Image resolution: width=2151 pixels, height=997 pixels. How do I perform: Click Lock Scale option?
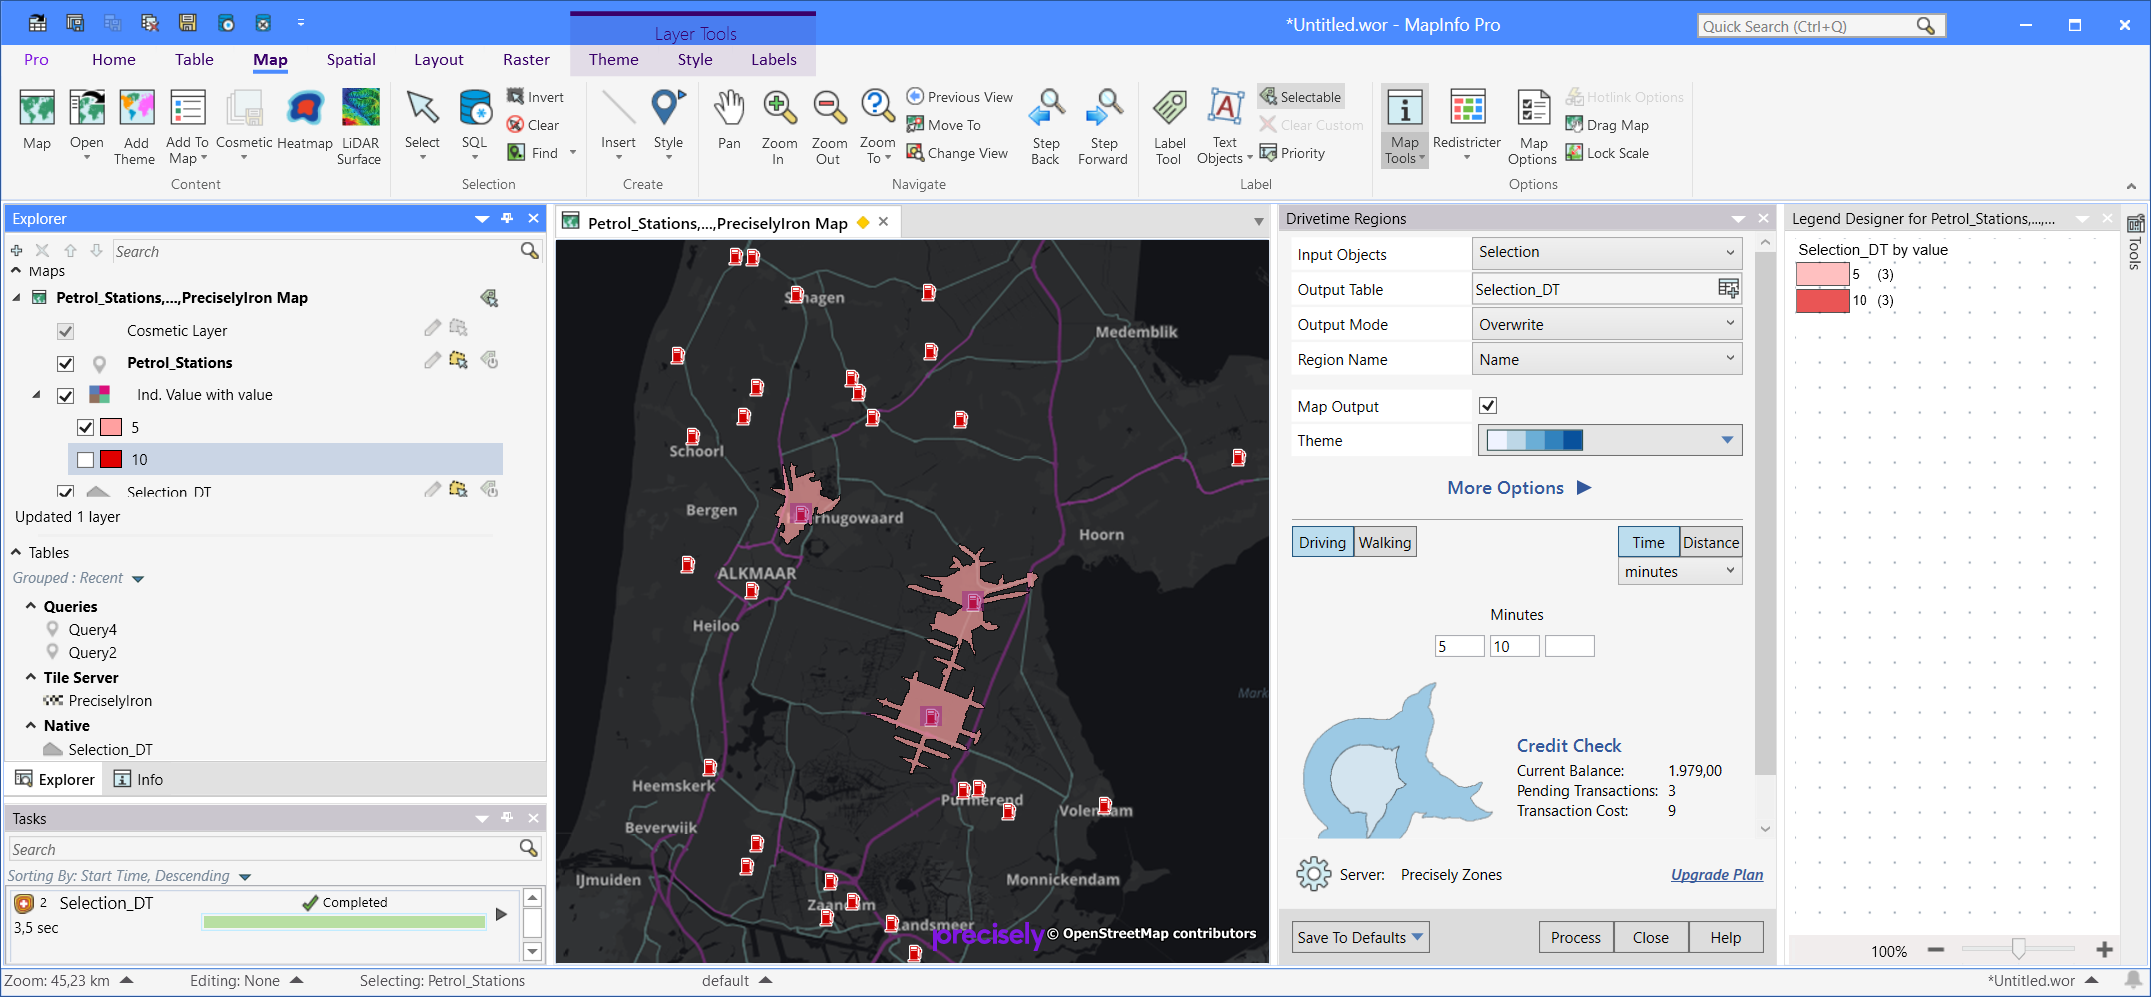[x=1607, y=153]
